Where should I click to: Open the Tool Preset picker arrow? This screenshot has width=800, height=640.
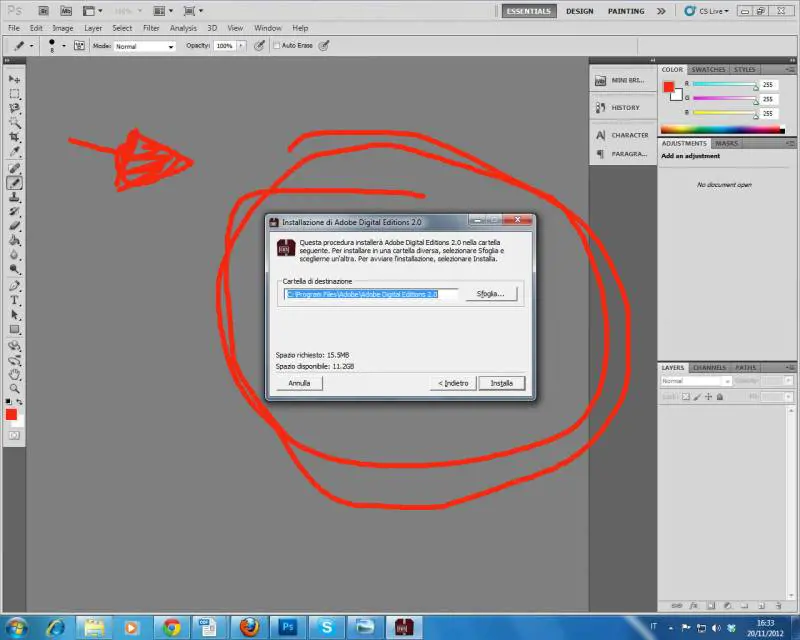tap(32, 45)
